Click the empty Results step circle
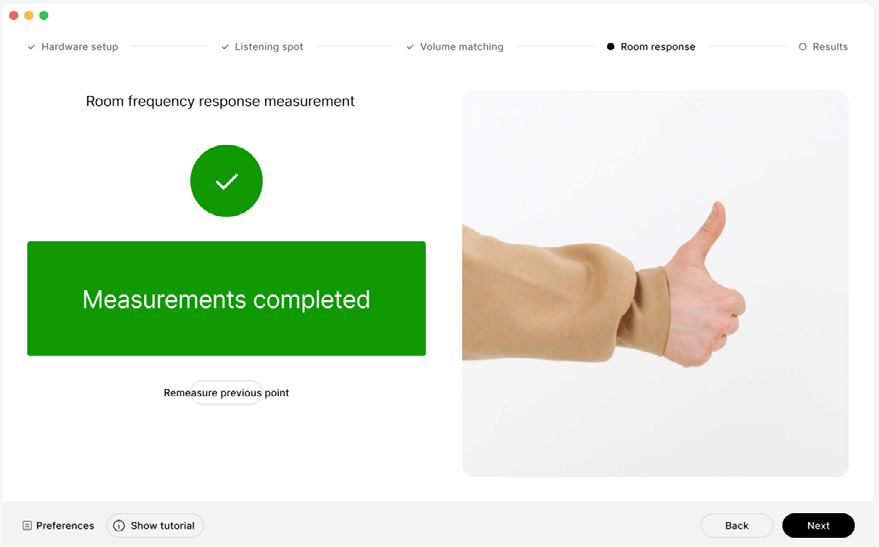The image size is (879, 547). [x=803, y=47]
